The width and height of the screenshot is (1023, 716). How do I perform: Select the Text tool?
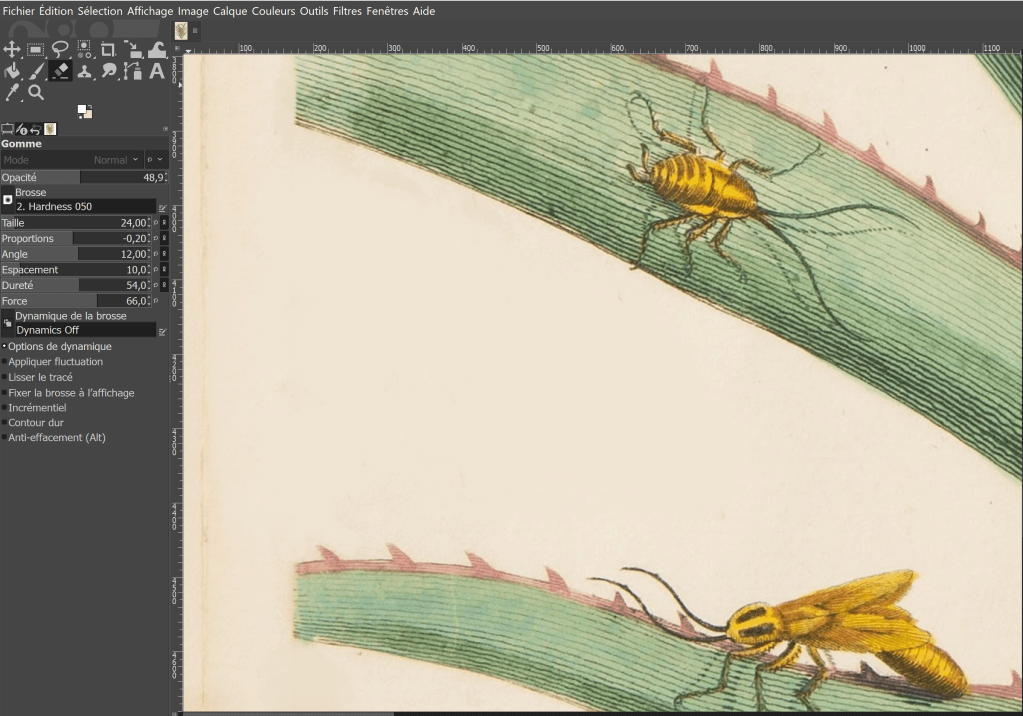pyautogui.click(x=156, y=71)
